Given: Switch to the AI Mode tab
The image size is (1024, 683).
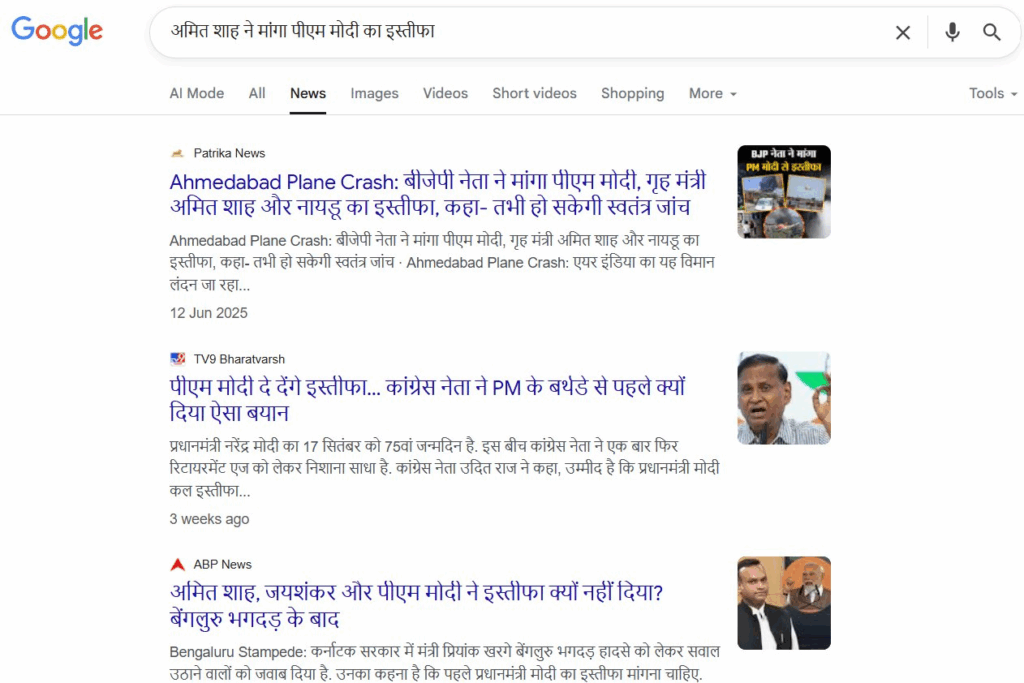Looking at the screenshot, I should [196, 93].
